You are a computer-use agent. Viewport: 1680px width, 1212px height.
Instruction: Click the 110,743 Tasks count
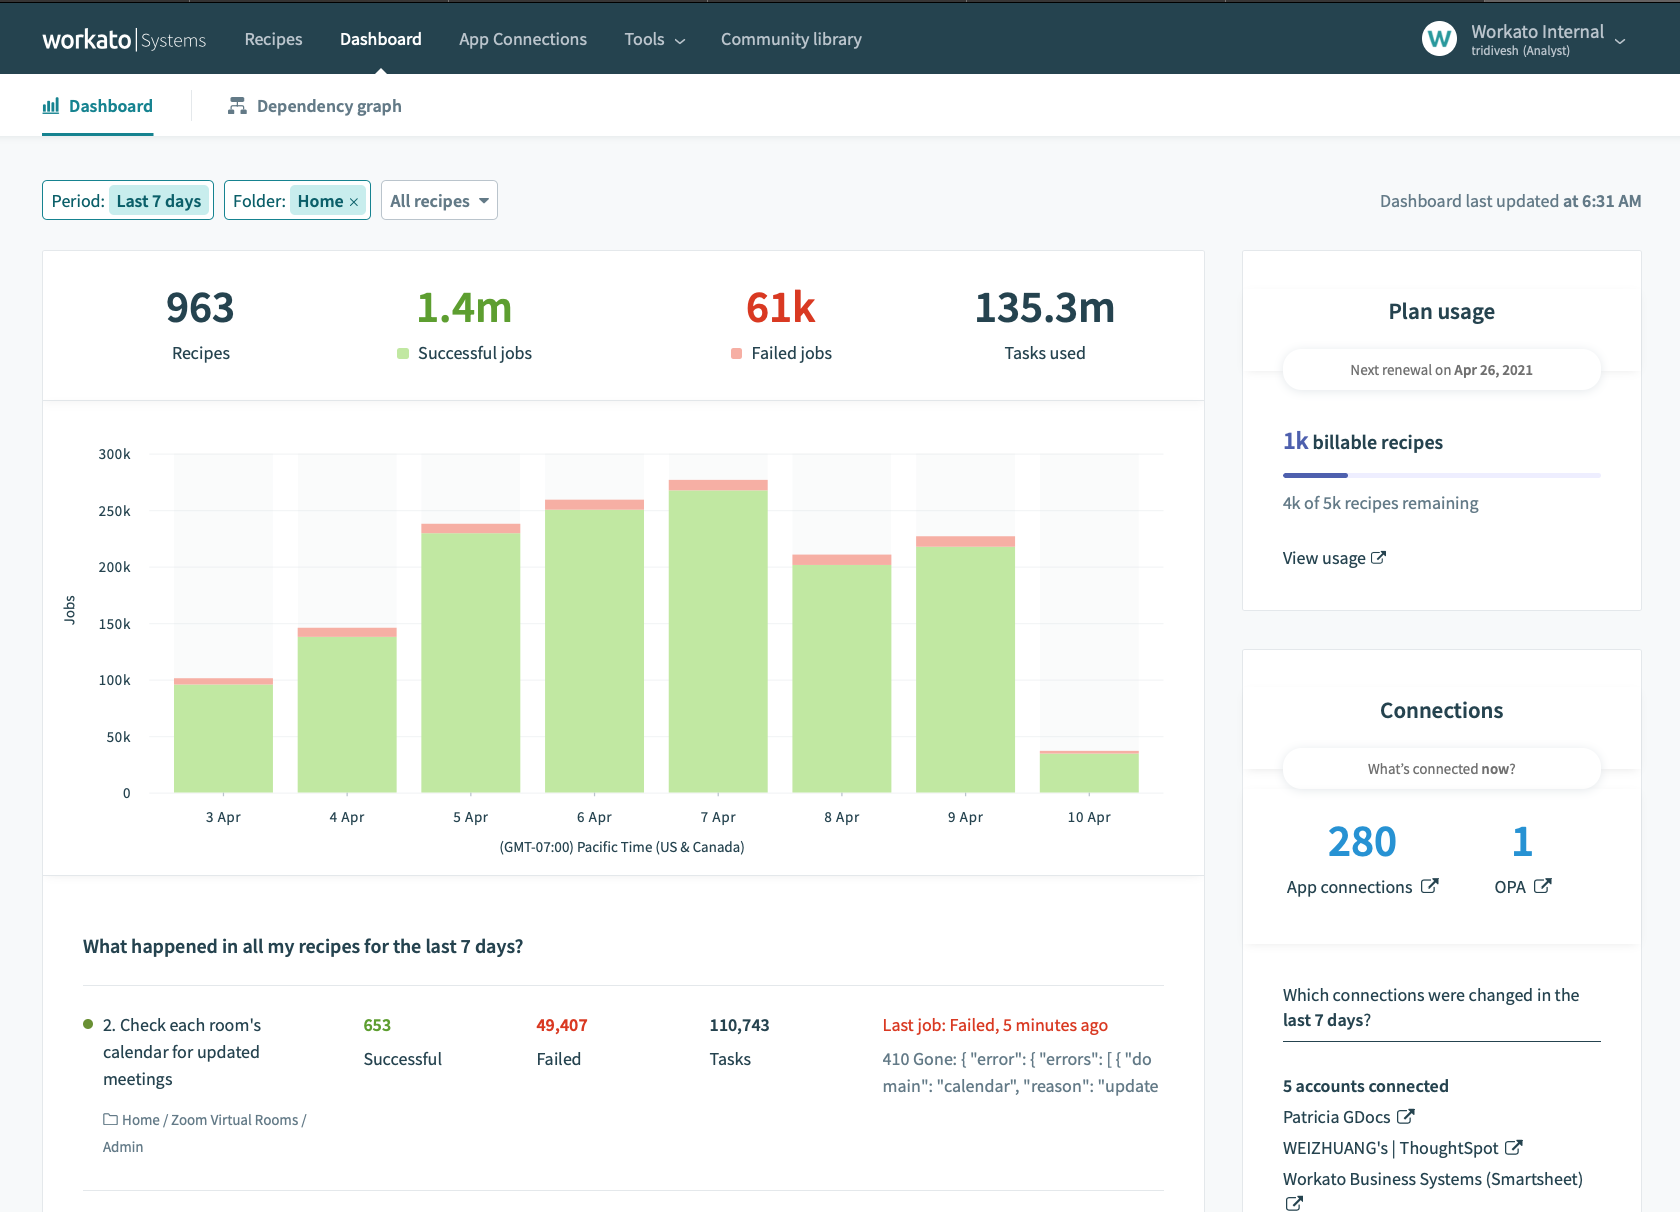pyautogui.click(x=739, y=1025)
